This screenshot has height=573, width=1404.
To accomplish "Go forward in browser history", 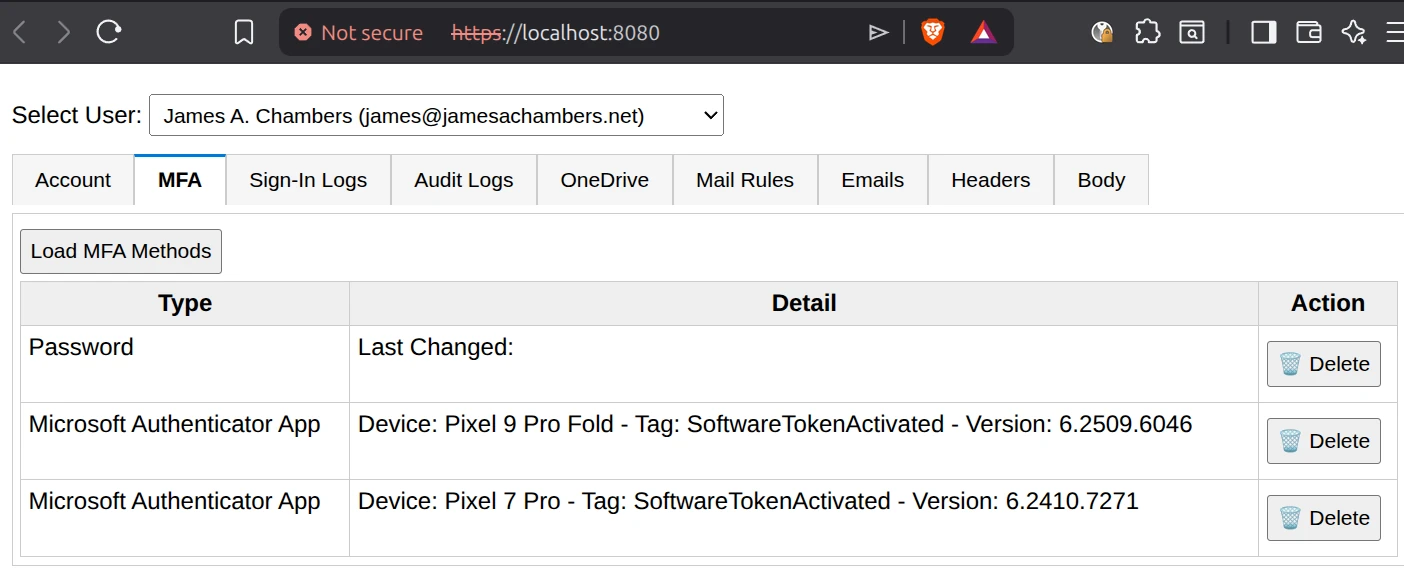I will click(x=64, y=33).
